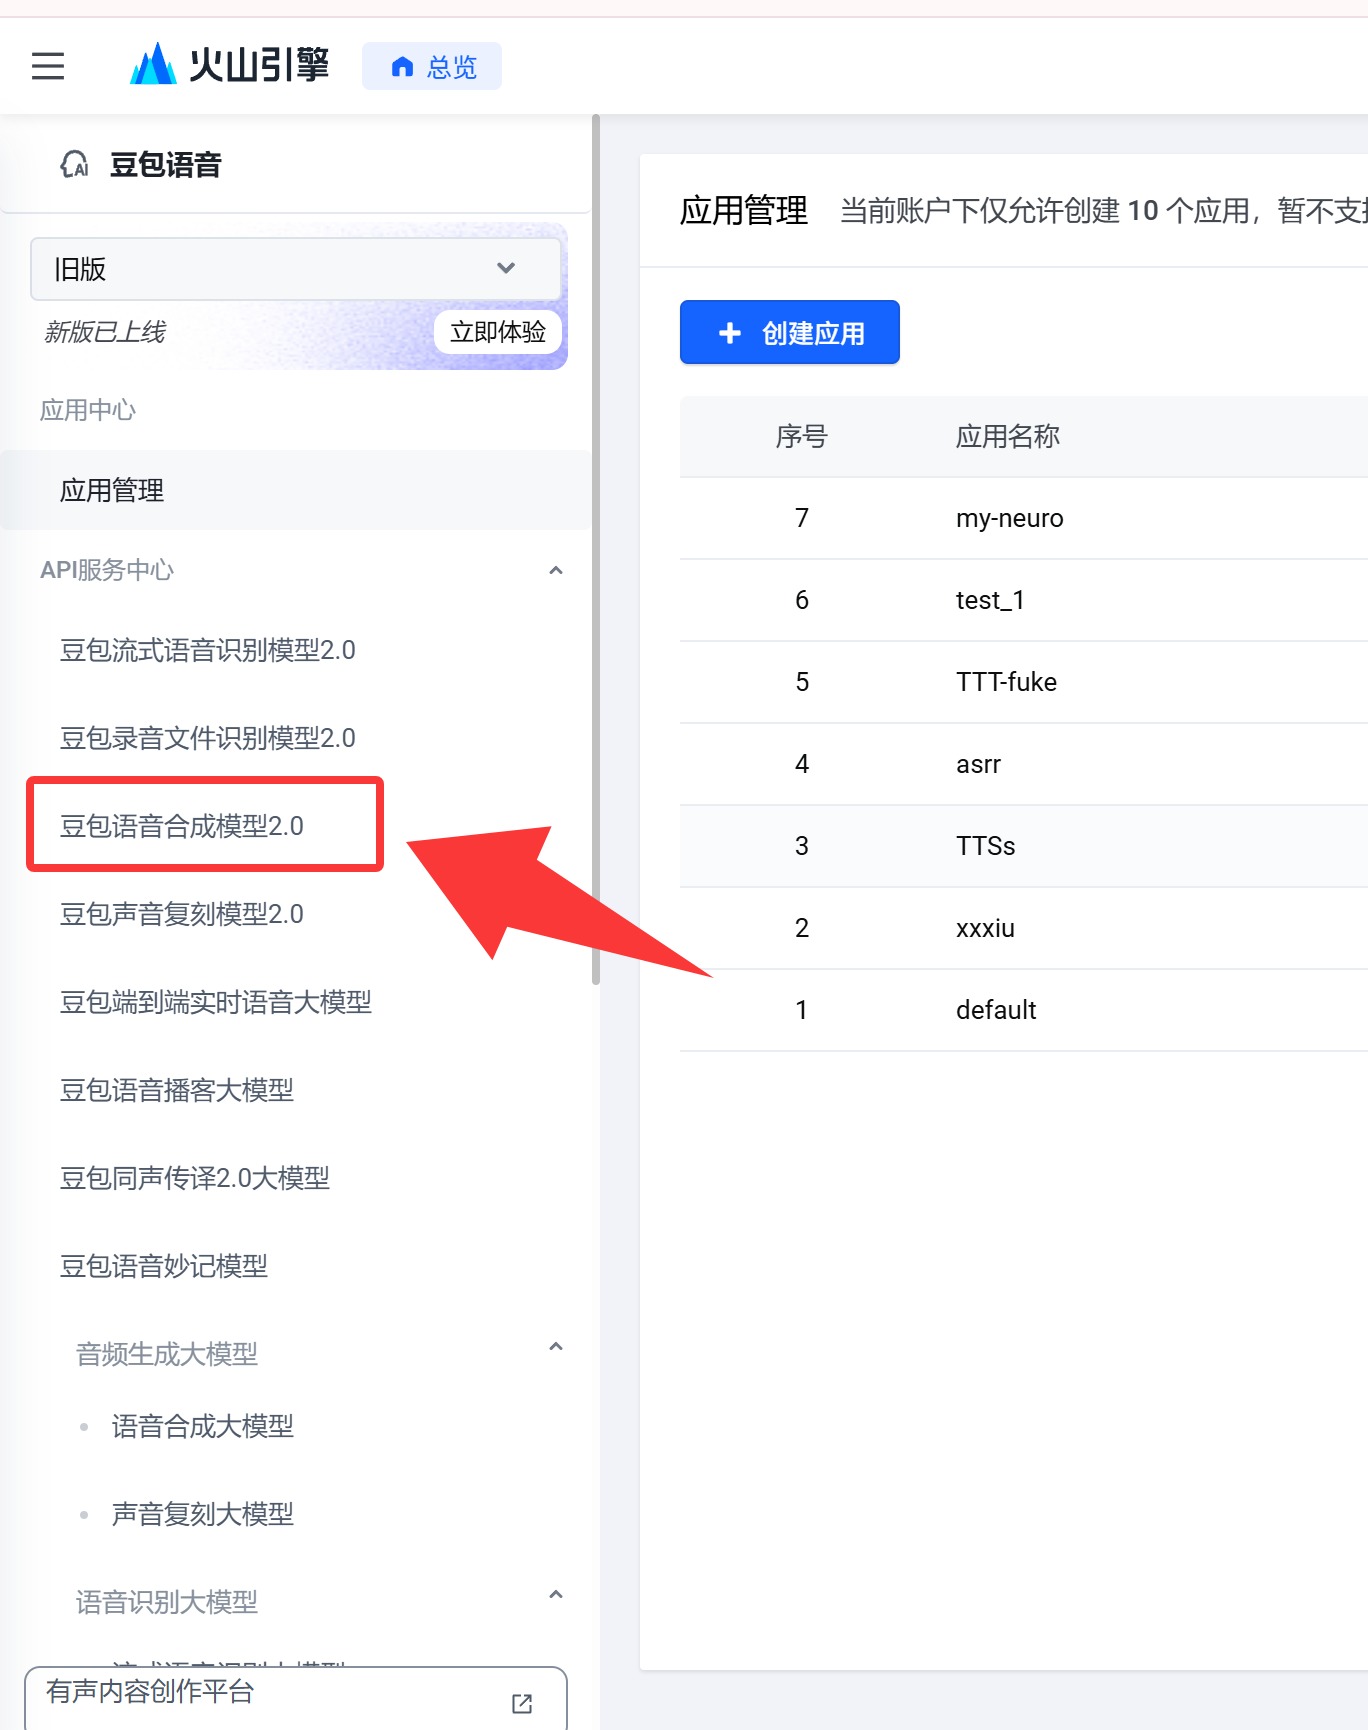Collapse the 语音识别大模型 group
Screen dimensions: 1368x1730
click(556, 1594)
